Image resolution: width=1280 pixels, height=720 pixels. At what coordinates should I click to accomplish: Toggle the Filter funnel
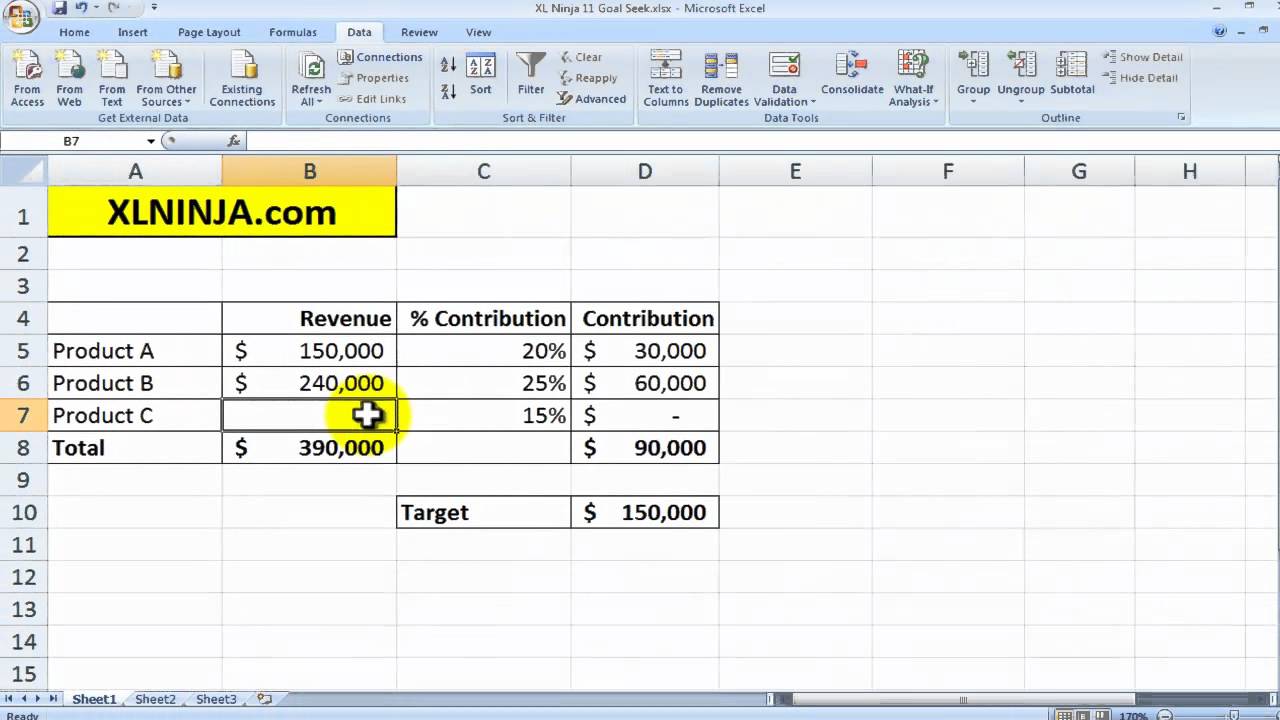click(531, 74)
